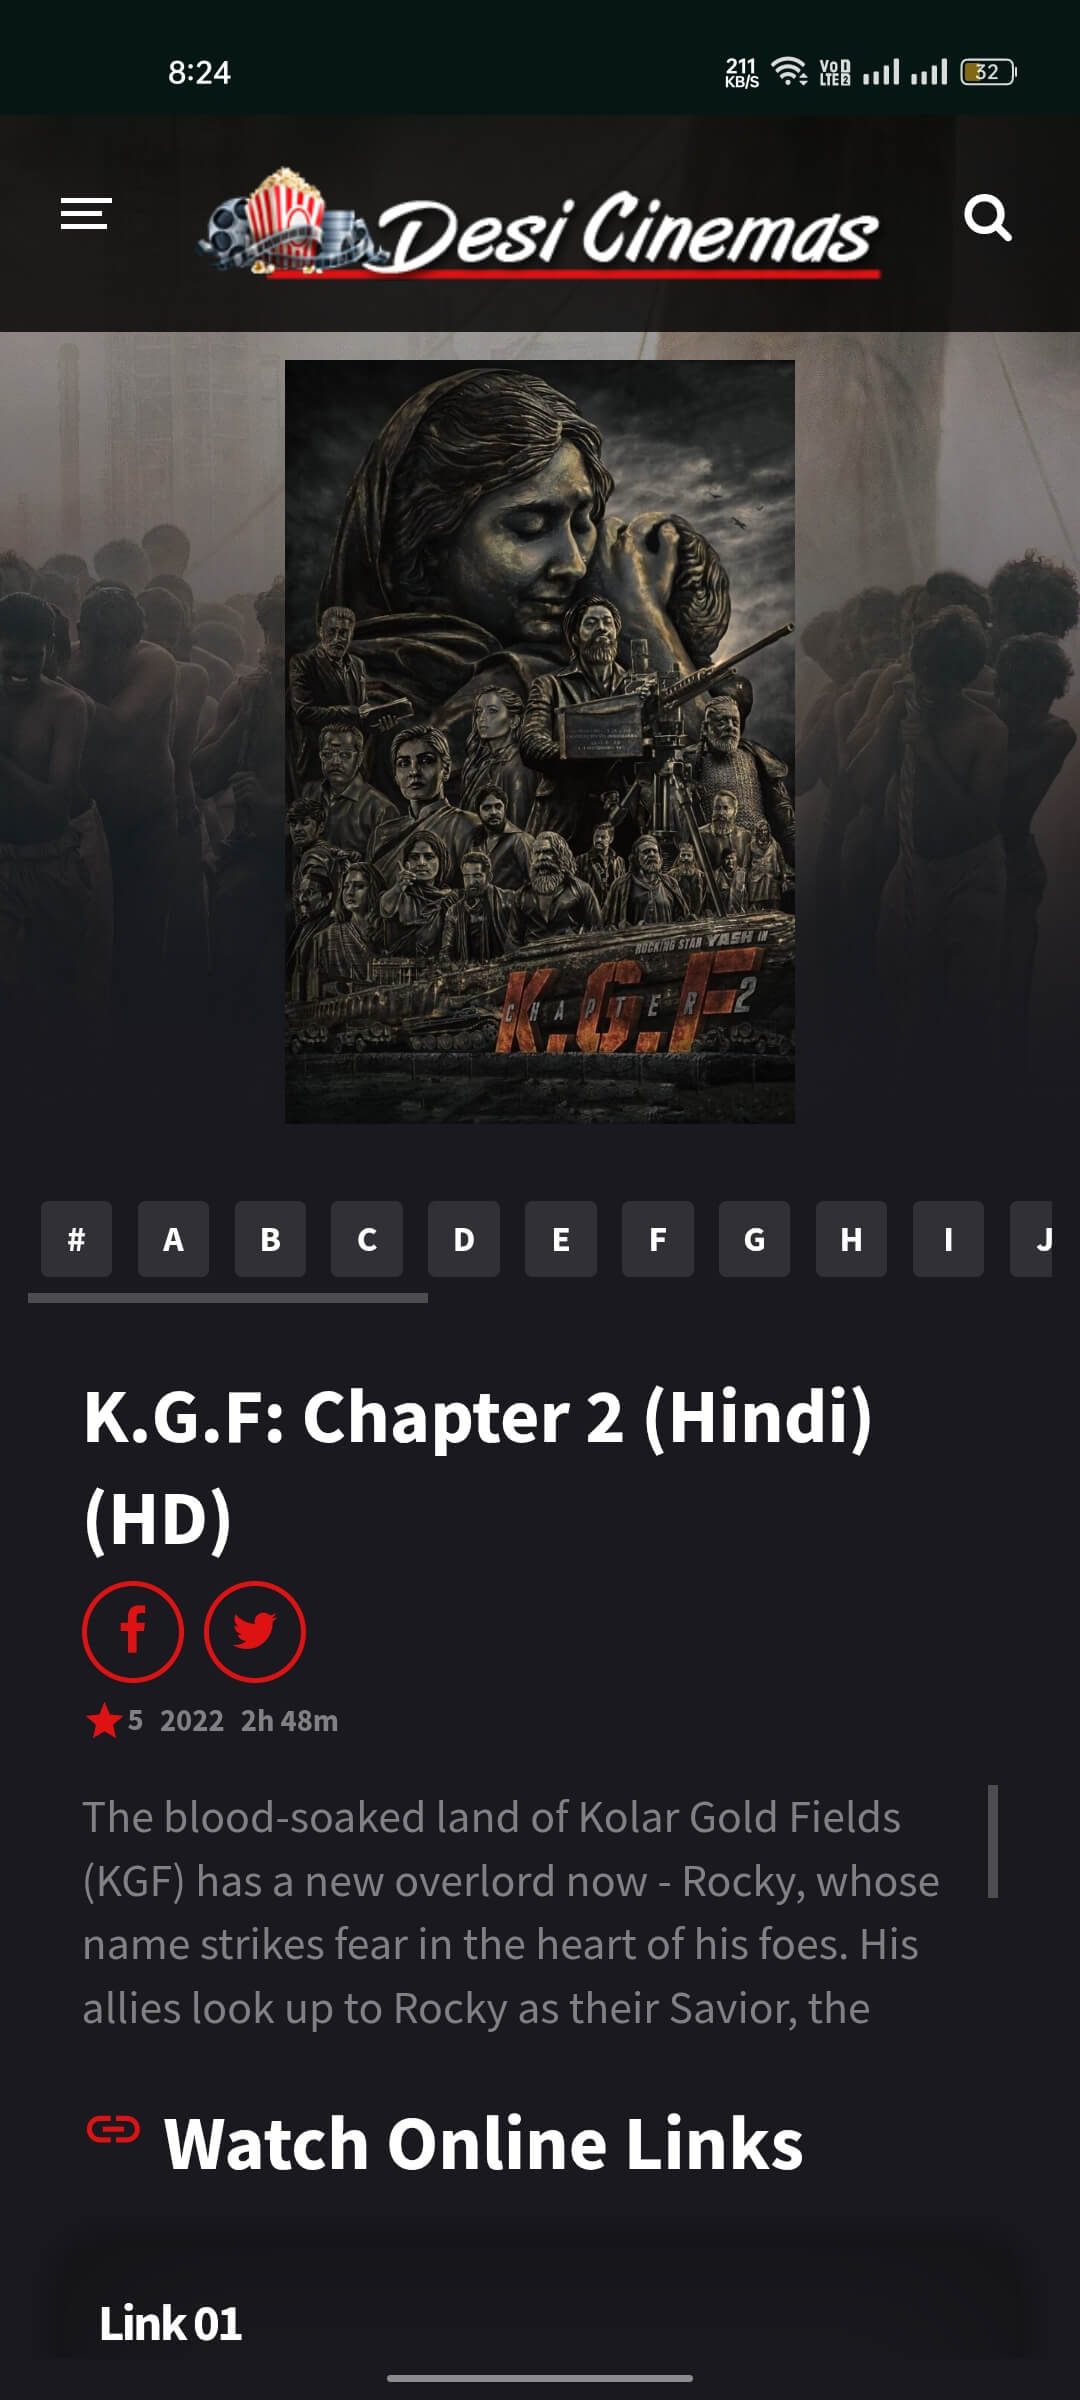Select the # index filter
Viewport: 1080px width, 2400px height.
point(76,1240)
